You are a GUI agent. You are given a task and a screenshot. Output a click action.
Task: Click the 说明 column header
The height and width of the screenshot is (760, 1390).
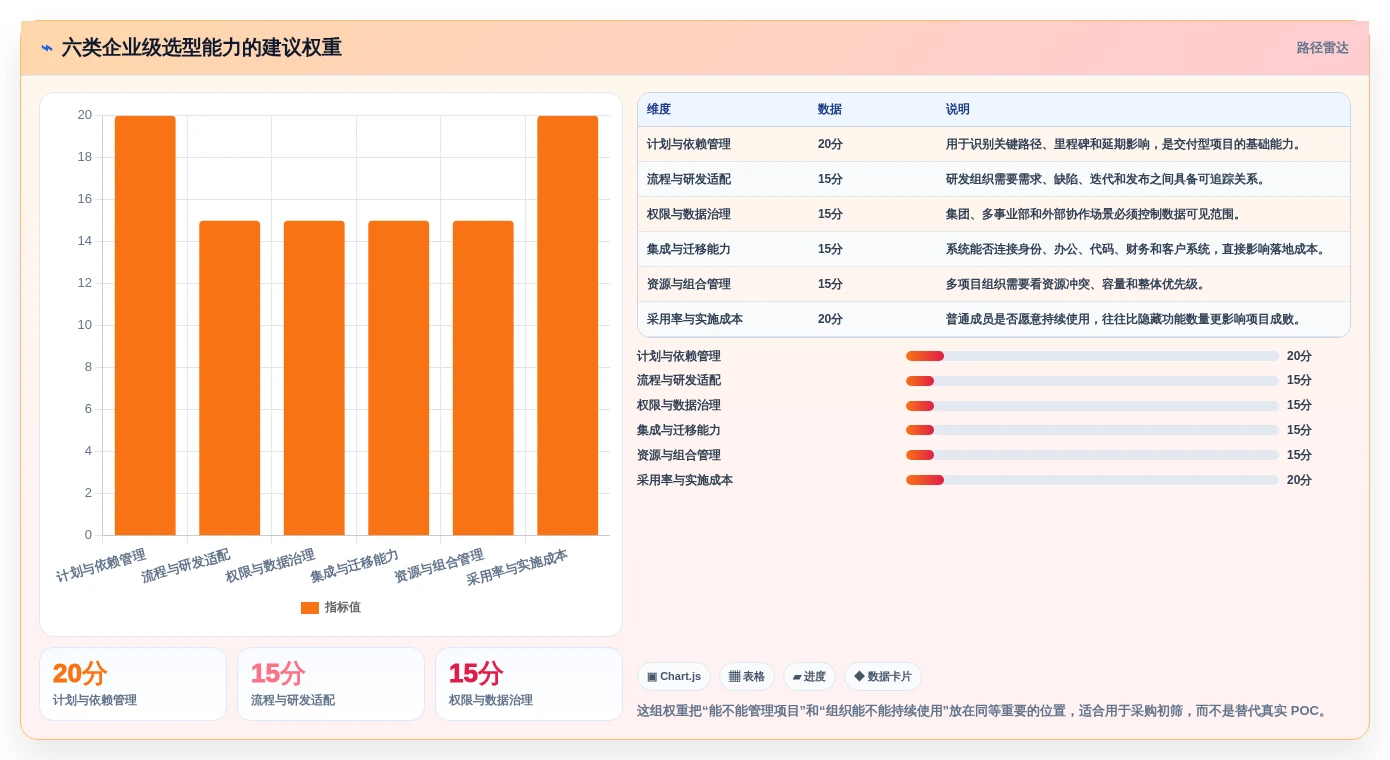point(958,110)
